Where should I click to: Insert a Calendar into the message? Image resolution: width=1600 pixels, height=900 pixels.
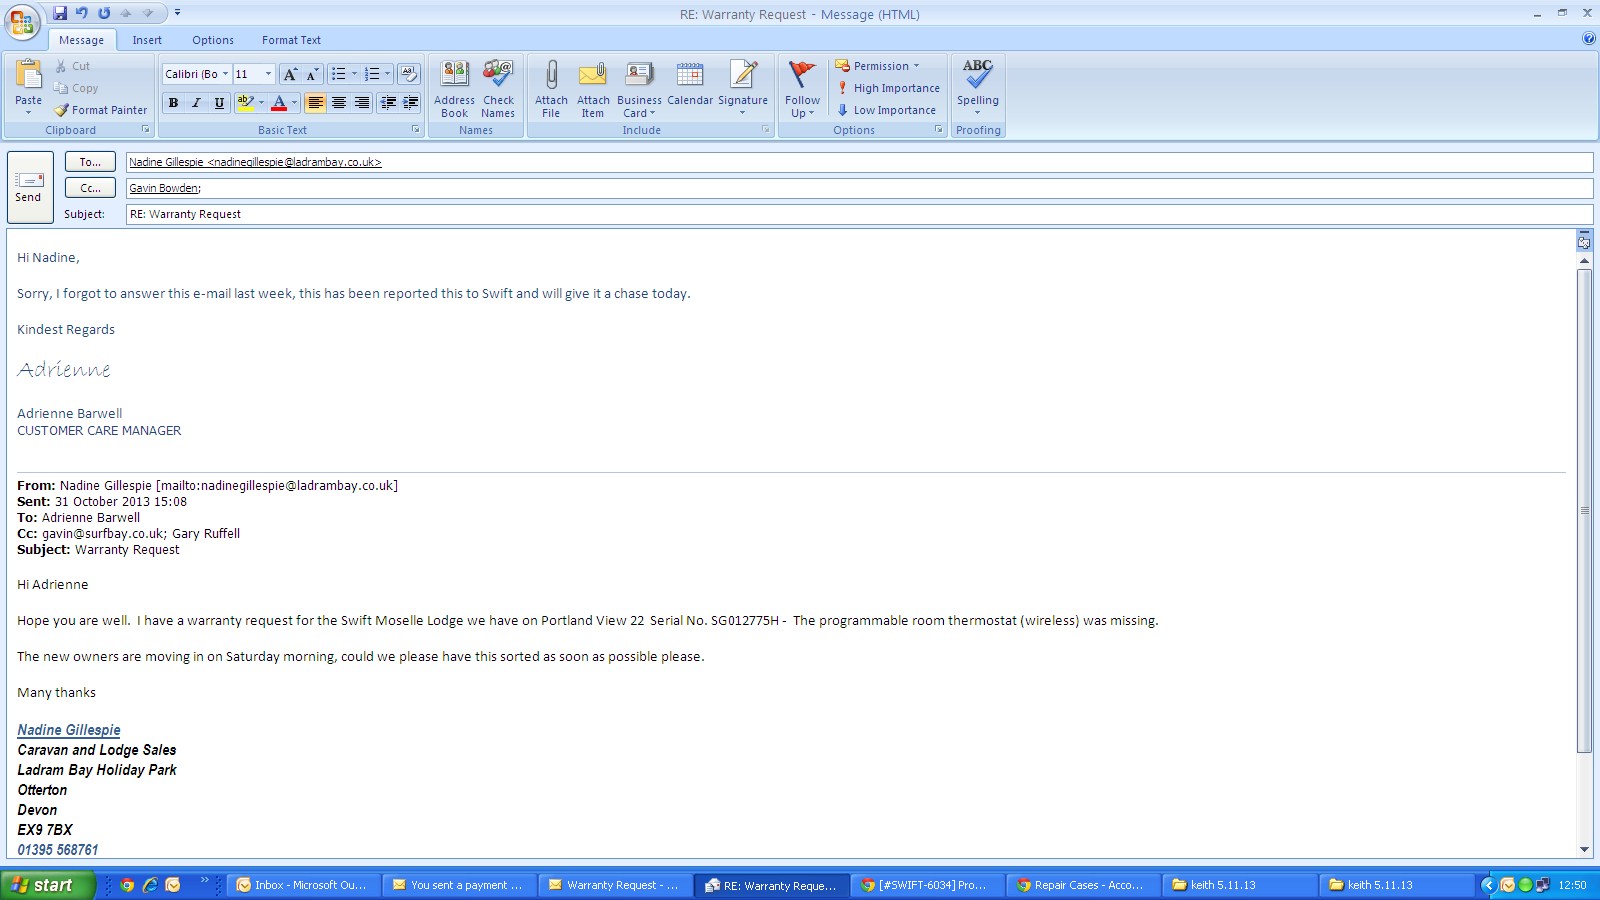tap(690, 84)
